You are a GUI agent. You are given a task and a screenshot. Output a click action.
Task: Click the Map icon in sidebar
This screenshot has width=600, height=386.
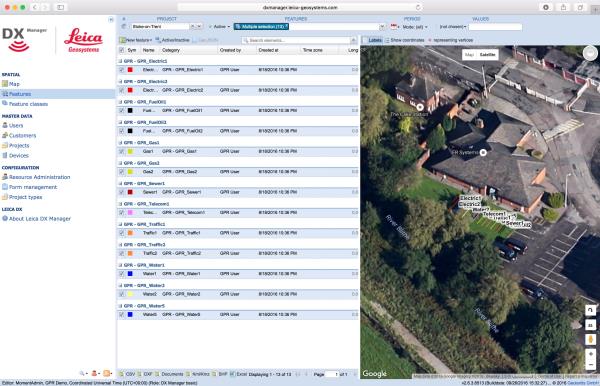[x=5, y=84]
